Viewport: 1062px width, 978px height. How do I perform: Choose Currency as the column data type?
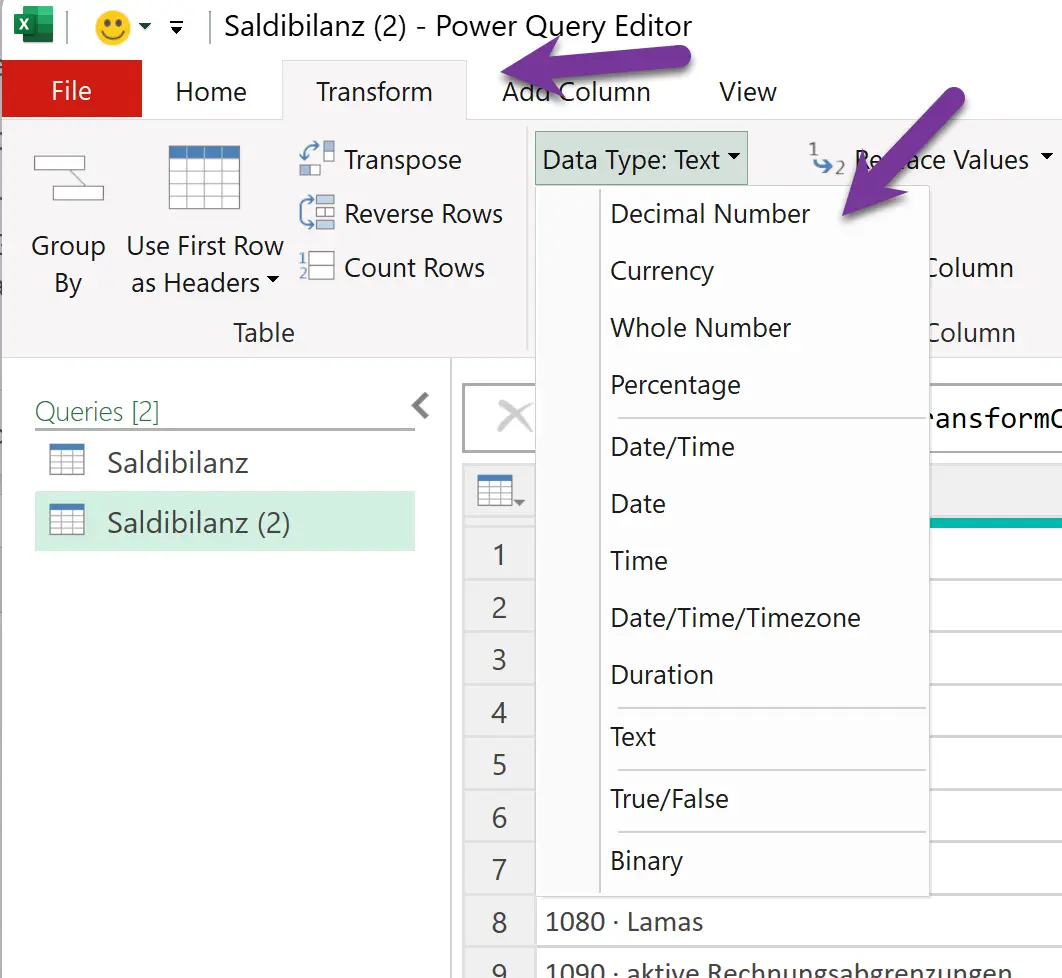coord(661,271)
